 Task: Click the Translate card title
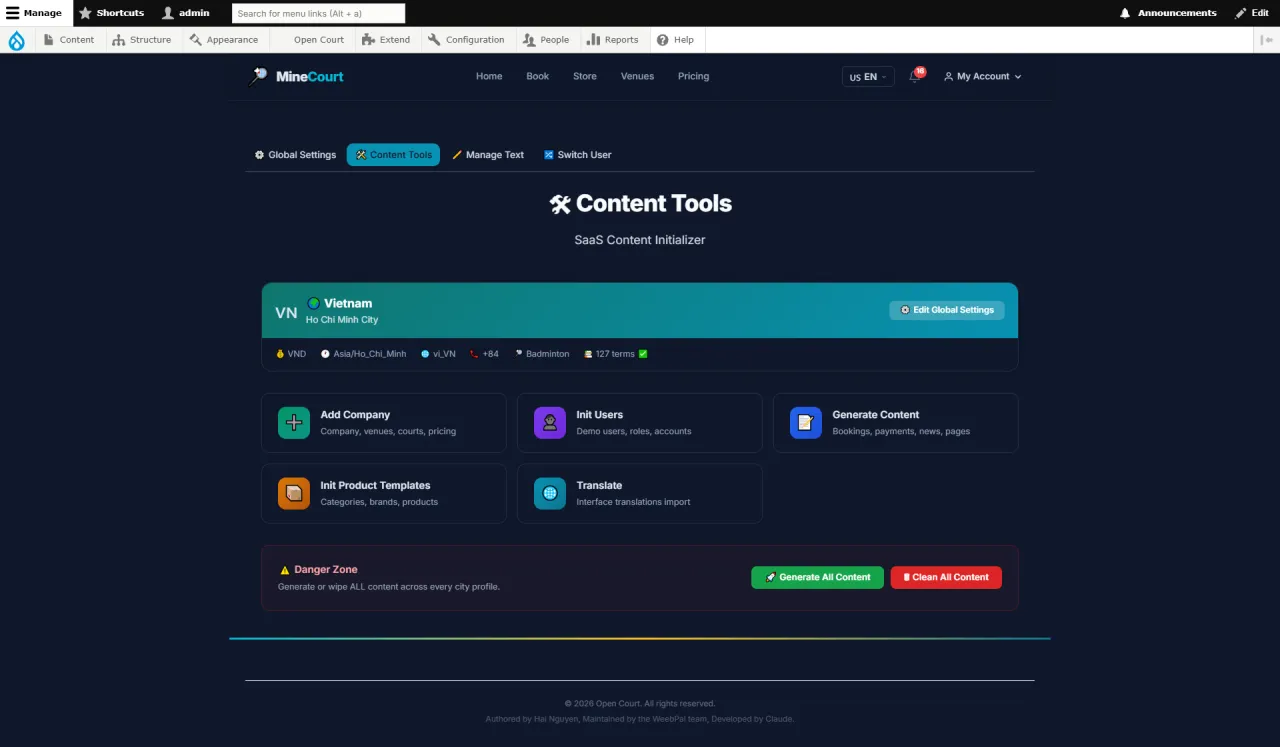tap(599, 485)
